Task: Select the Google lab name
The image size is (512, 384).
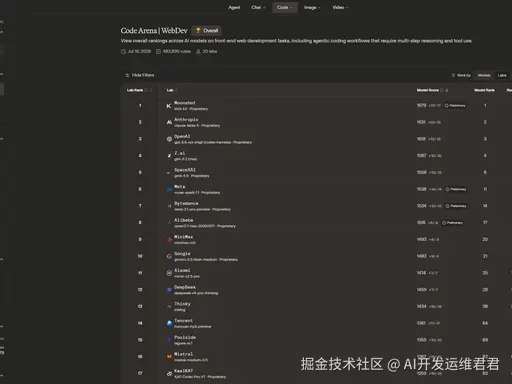Action: point(182,254)
